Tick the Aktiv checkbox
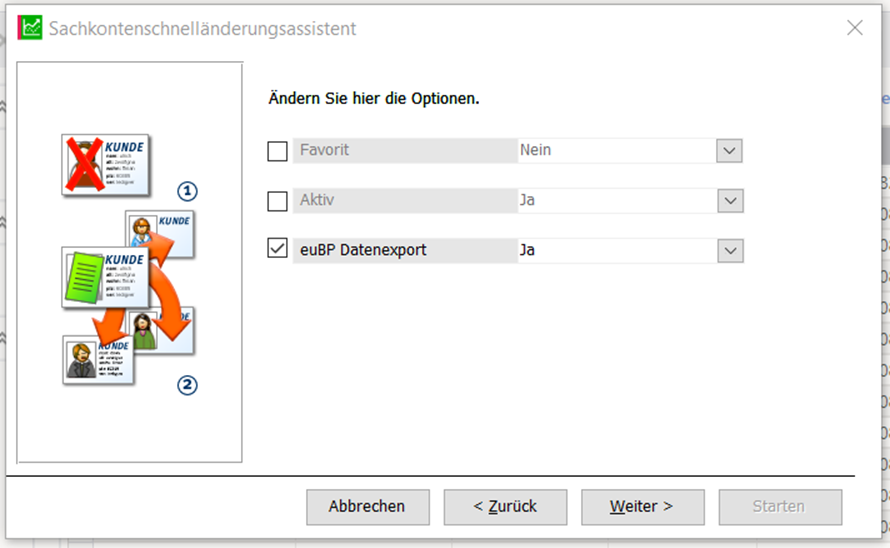 277,201
